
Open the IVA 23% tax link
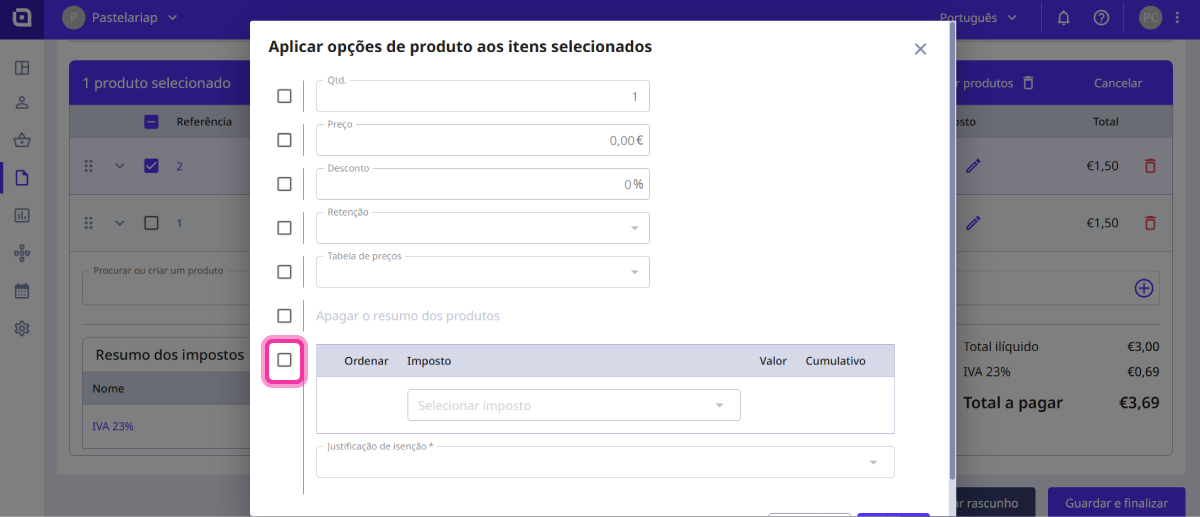click(113, 426)
